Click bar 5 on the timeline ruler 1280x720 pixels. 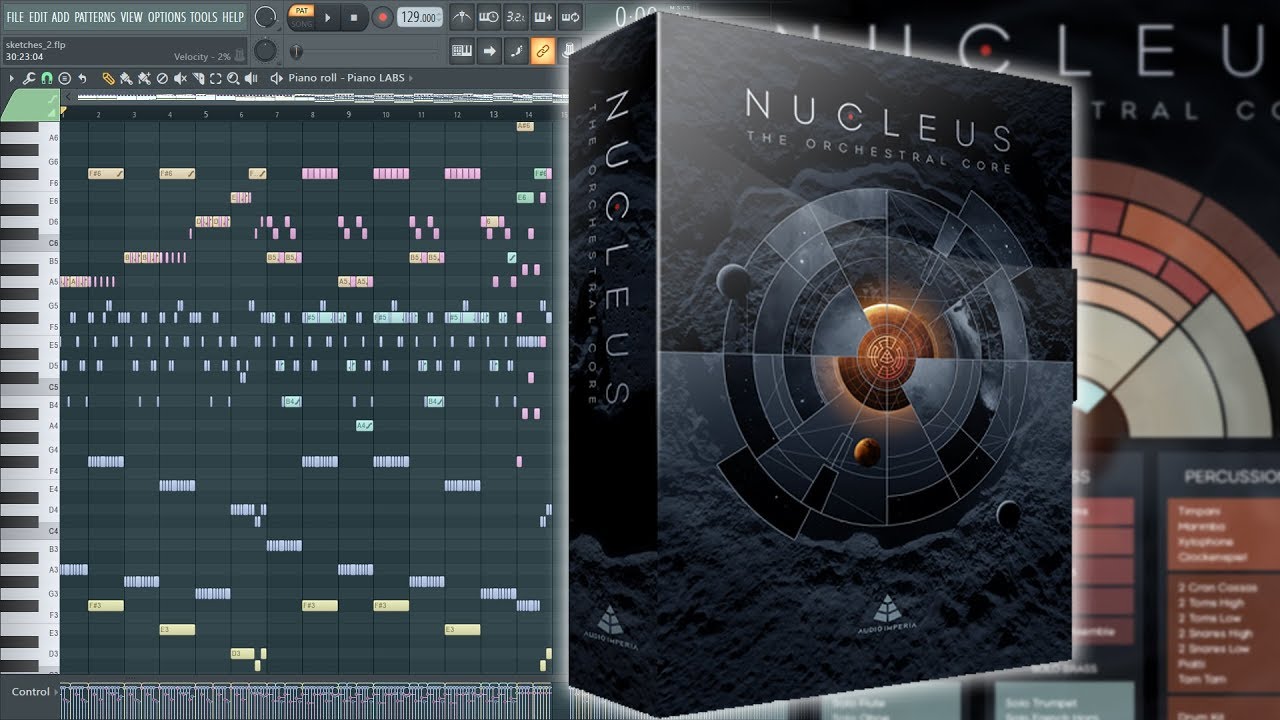tap(206, 115)
